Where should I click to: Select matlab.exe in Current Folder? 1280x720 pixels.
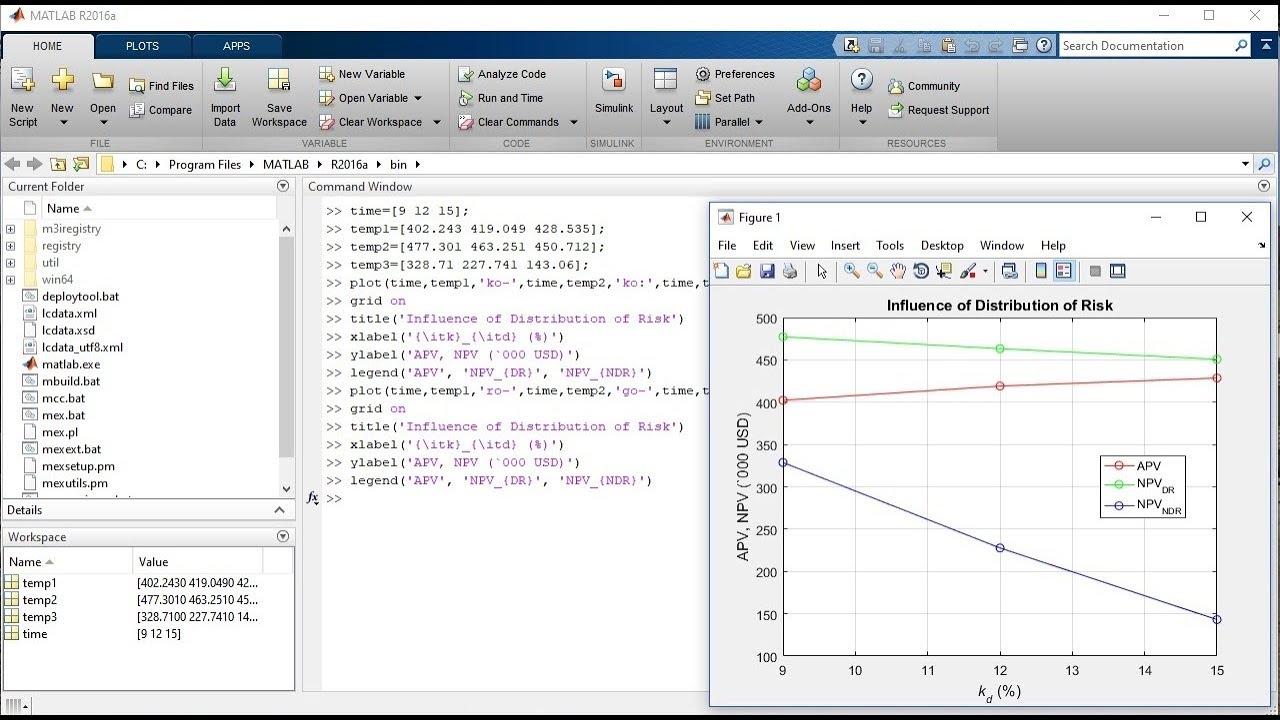(x=71, y=364)
